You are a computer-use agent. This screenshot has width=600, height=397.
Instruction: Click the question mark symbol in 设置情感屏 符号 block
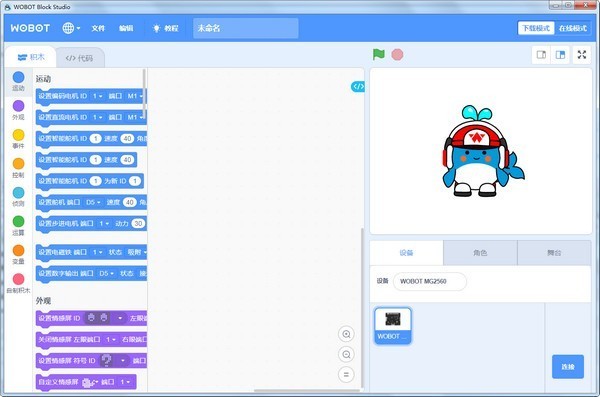(x=106, y=360)
